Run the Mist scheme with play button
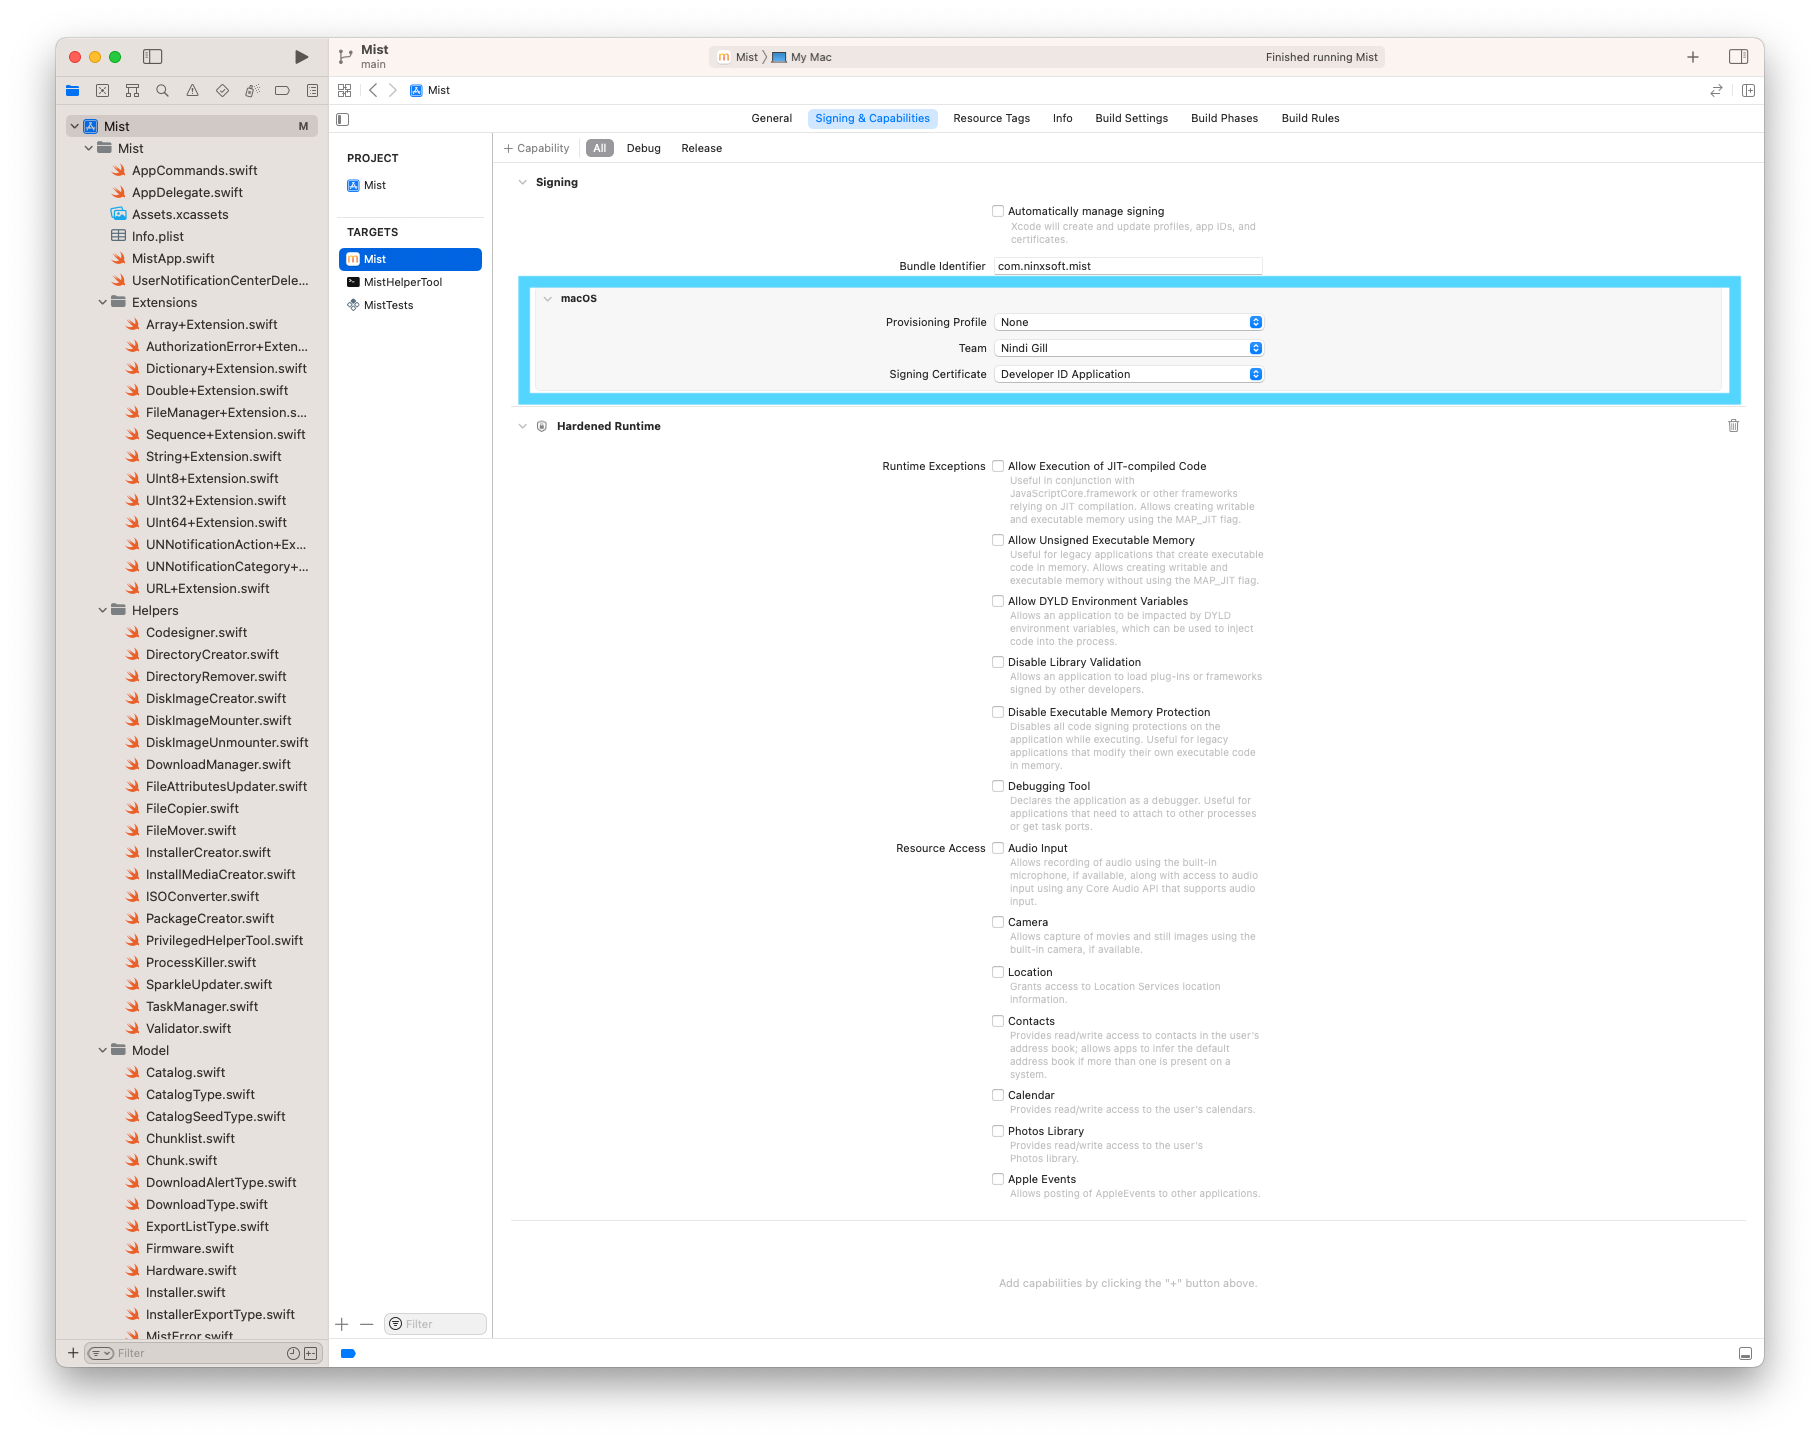1820x1441 pixels. tap(301, 57)
